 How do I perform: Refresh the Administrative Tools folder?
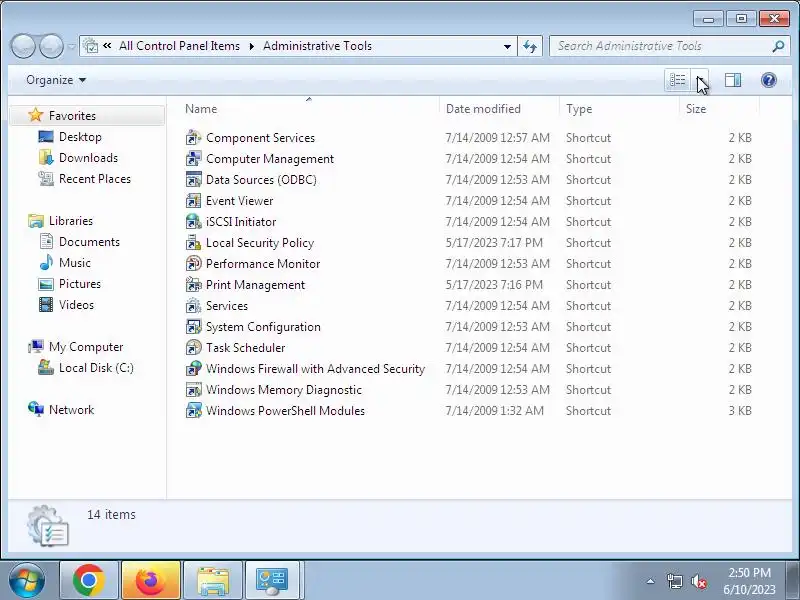530,46
